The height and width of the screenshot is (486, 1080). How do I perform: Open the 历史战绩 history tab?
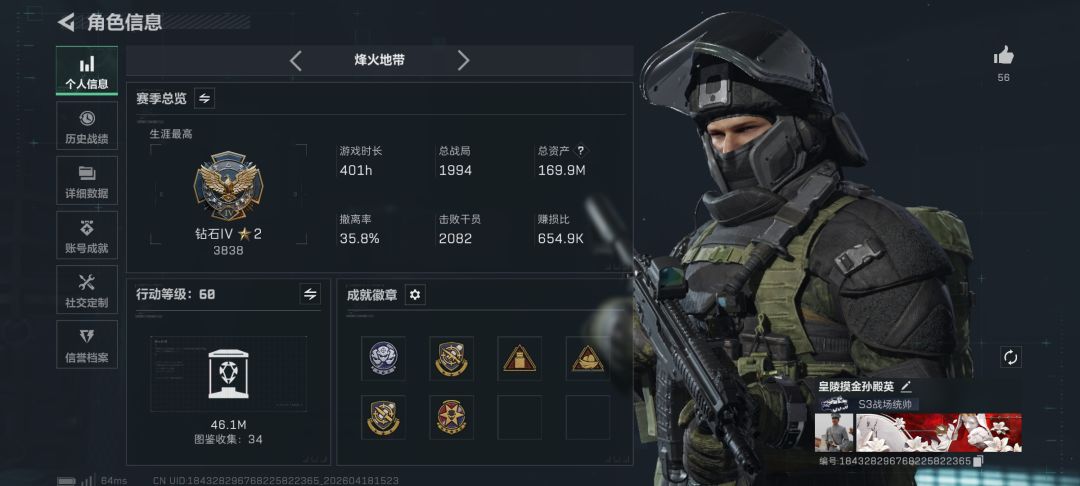pyautogui.click(x=87, y=126)
